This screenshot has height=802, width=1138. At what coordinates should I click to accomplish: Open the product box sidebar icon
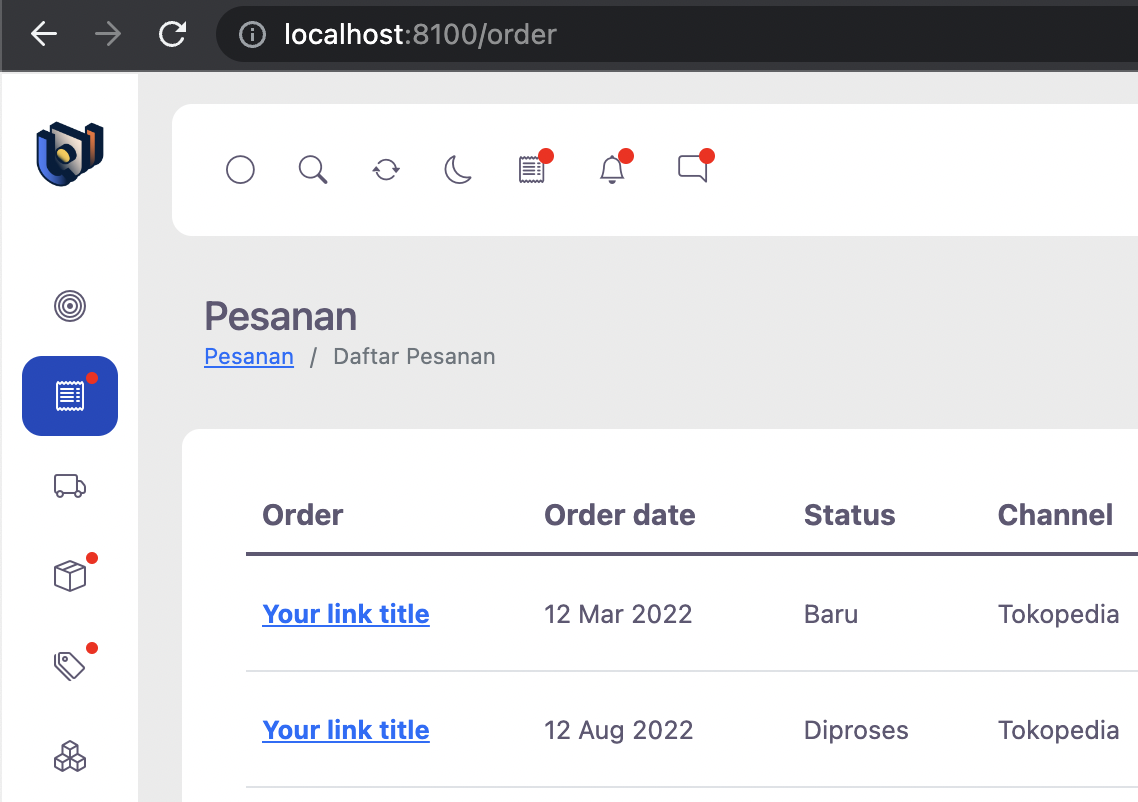70,576
